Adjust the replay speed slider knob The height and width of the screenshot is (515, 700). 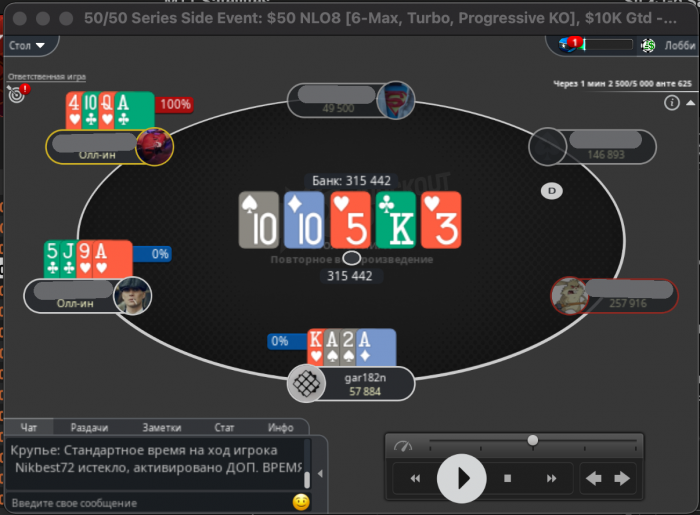click(532, 441)
